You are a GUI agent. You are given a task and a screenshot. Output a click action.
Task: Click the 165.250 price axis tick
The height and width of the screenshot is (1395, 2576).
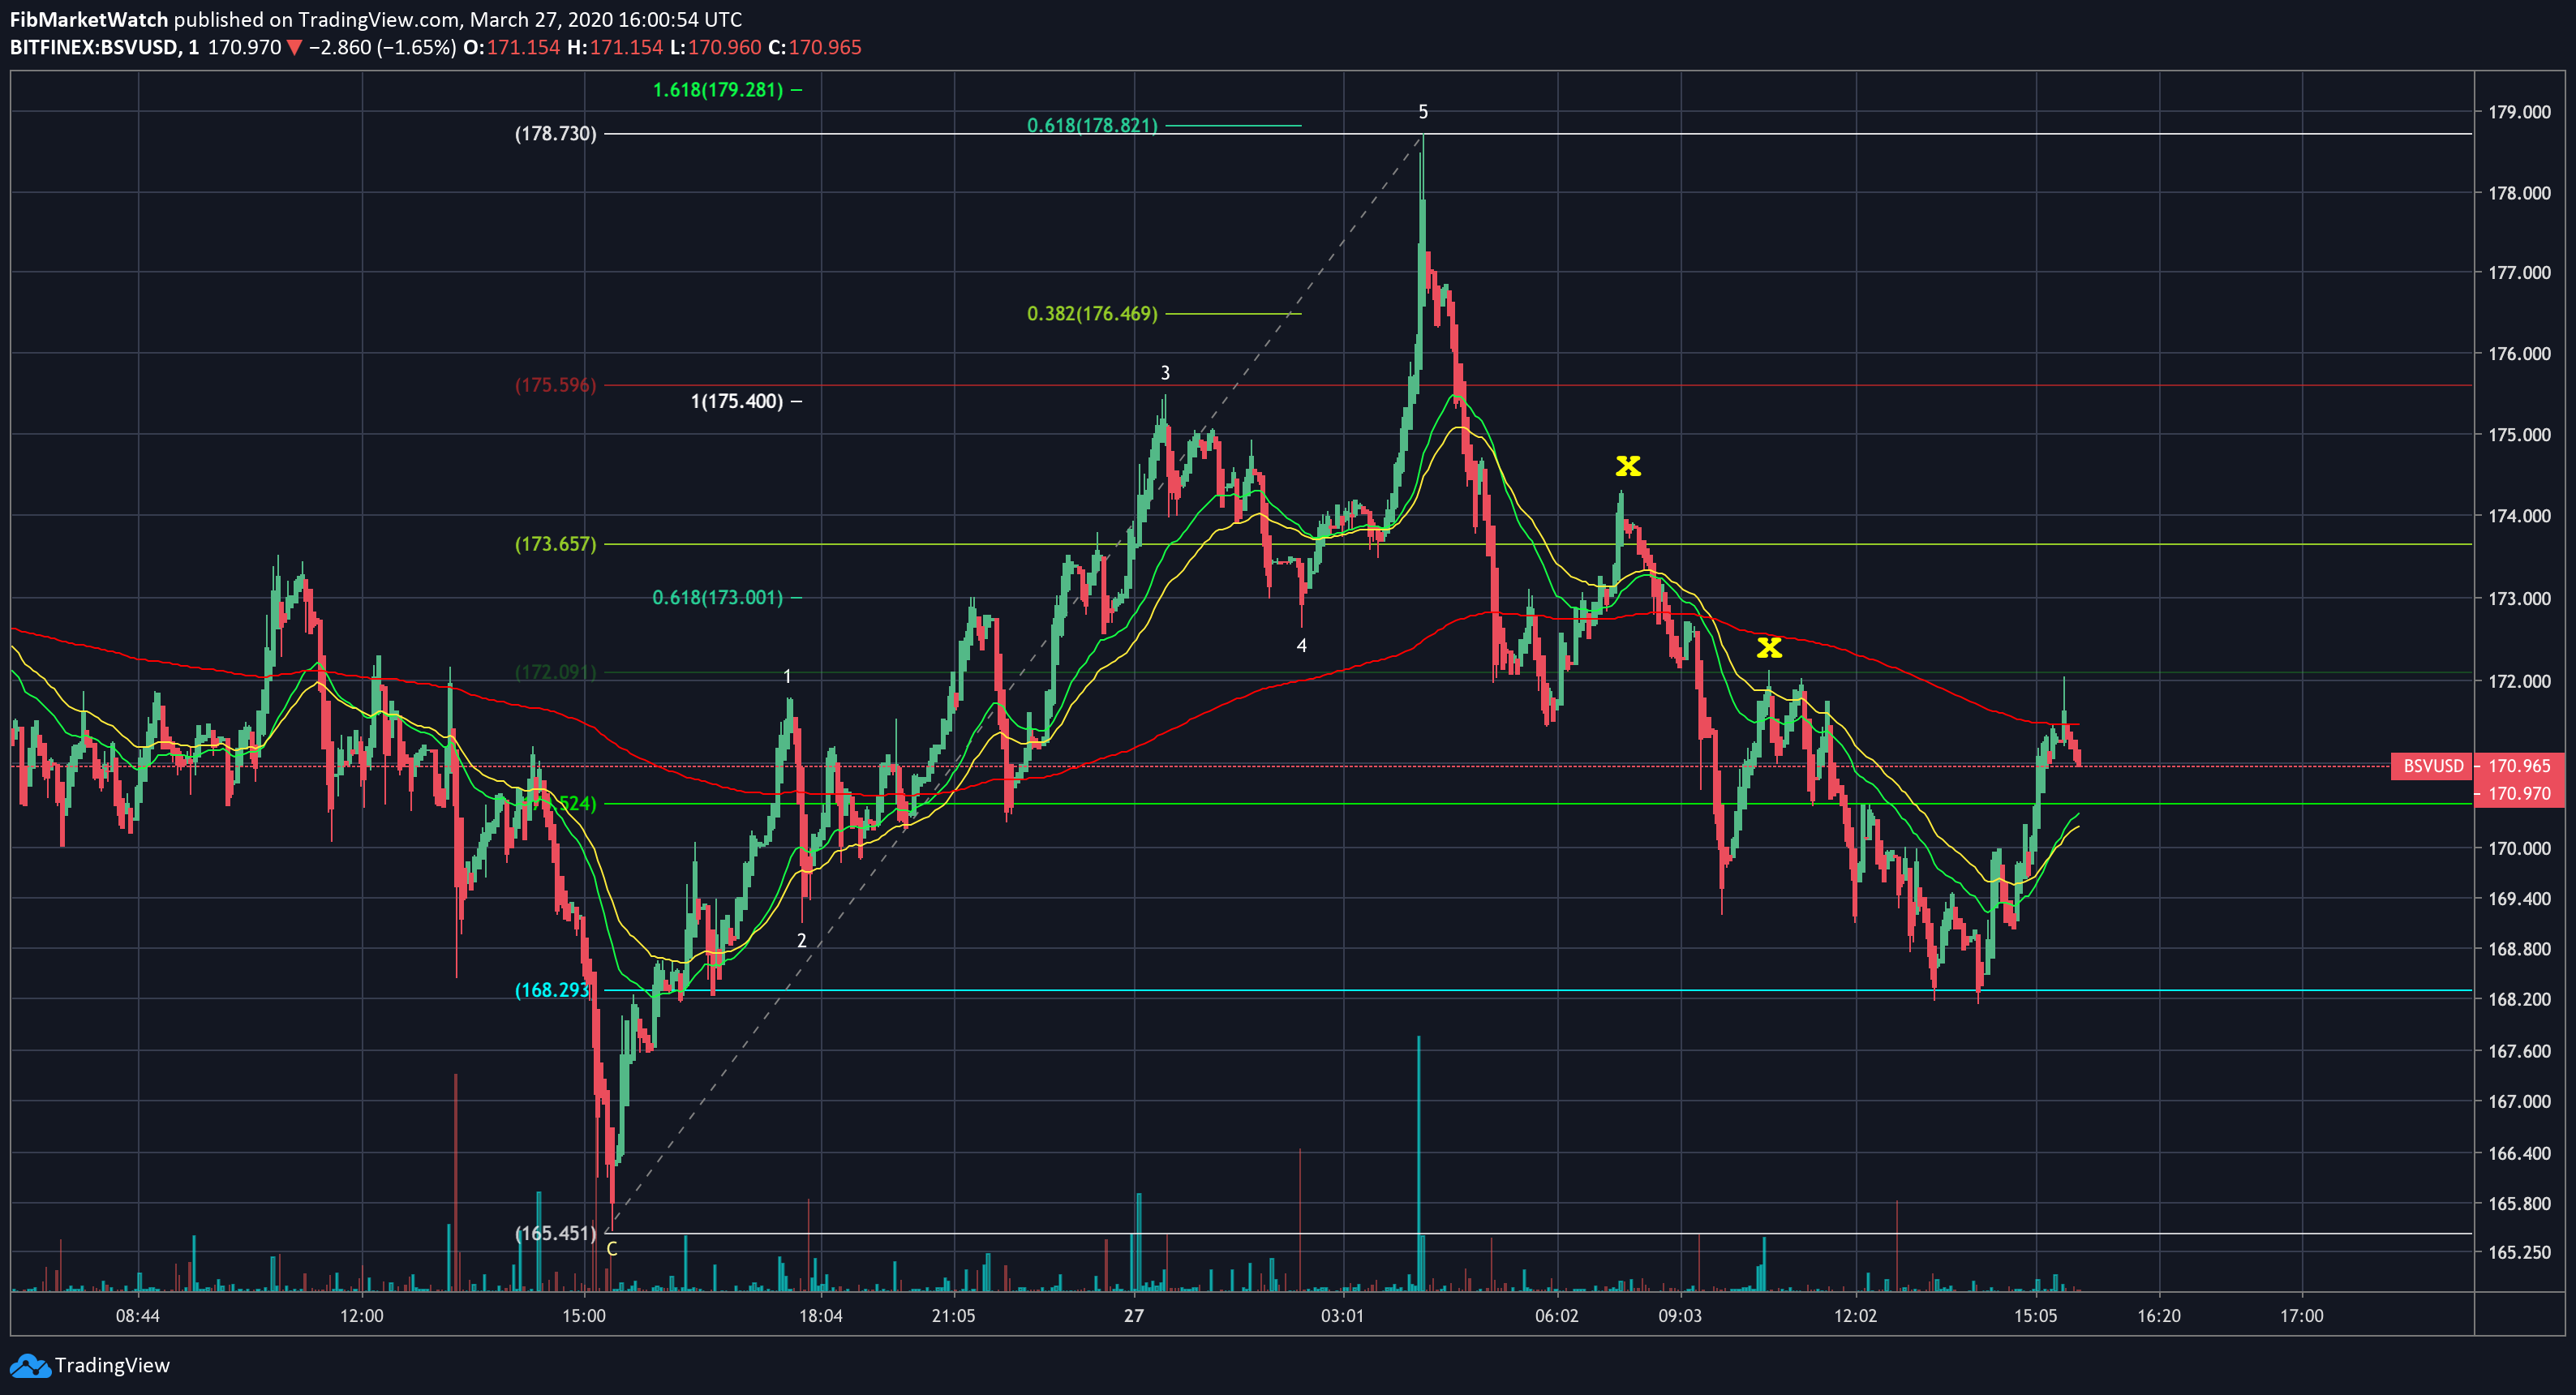(x=2519, y=1252)
